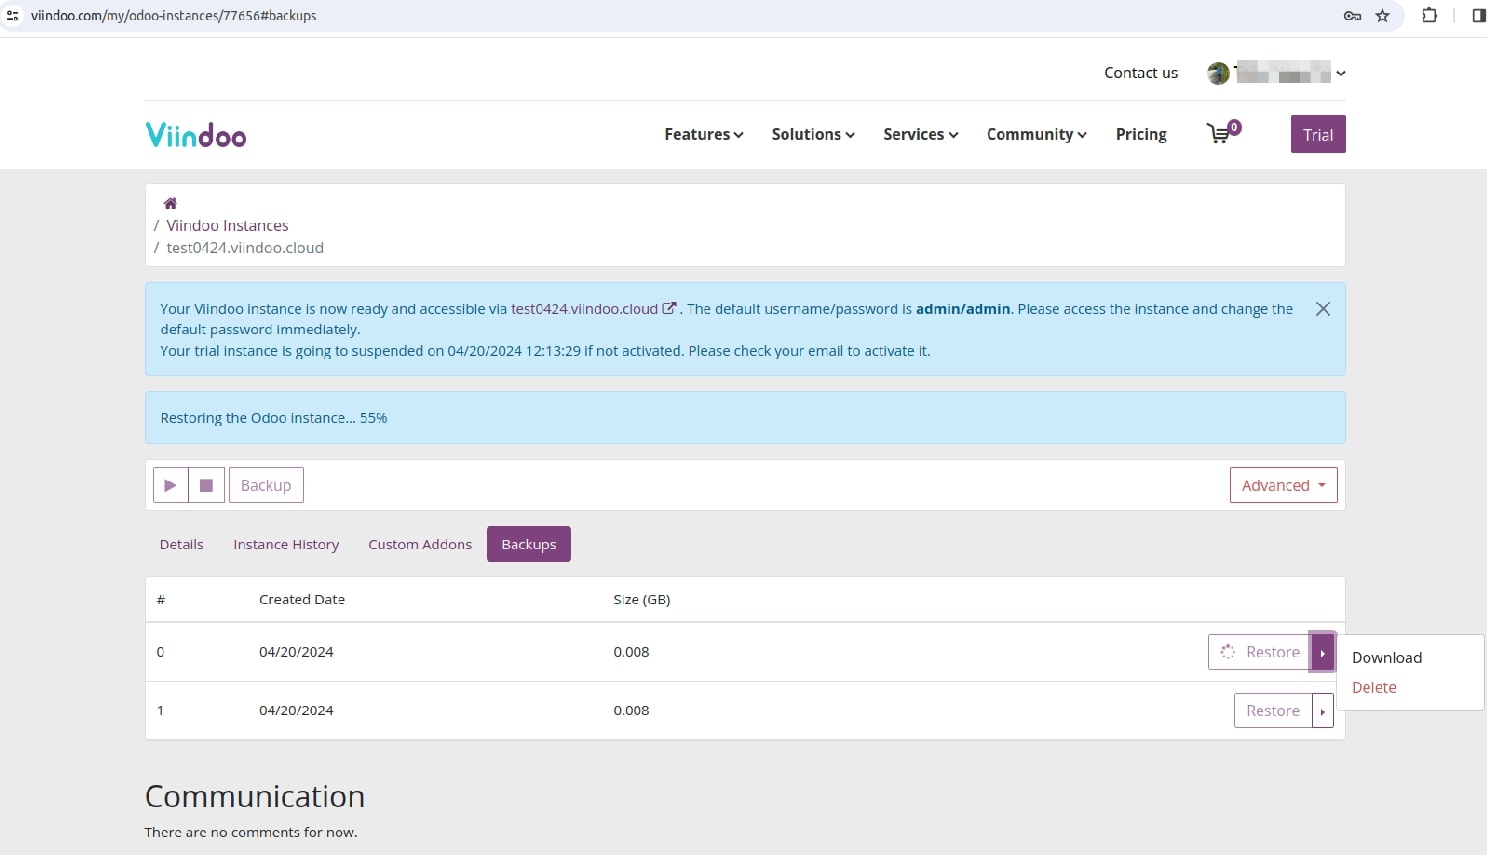Viewport: 1487px width, 855px height.
Task: Click Restore for backup row 0
Action: 1260,652
